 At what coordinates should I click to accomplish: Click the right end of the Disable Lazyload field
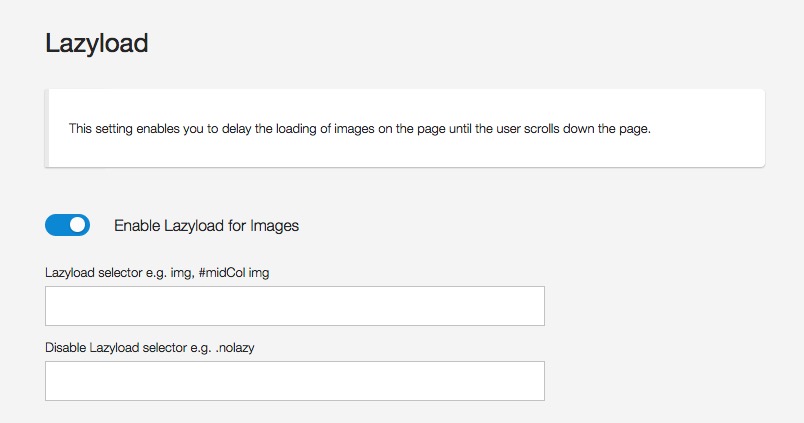[x=530, y=381]
